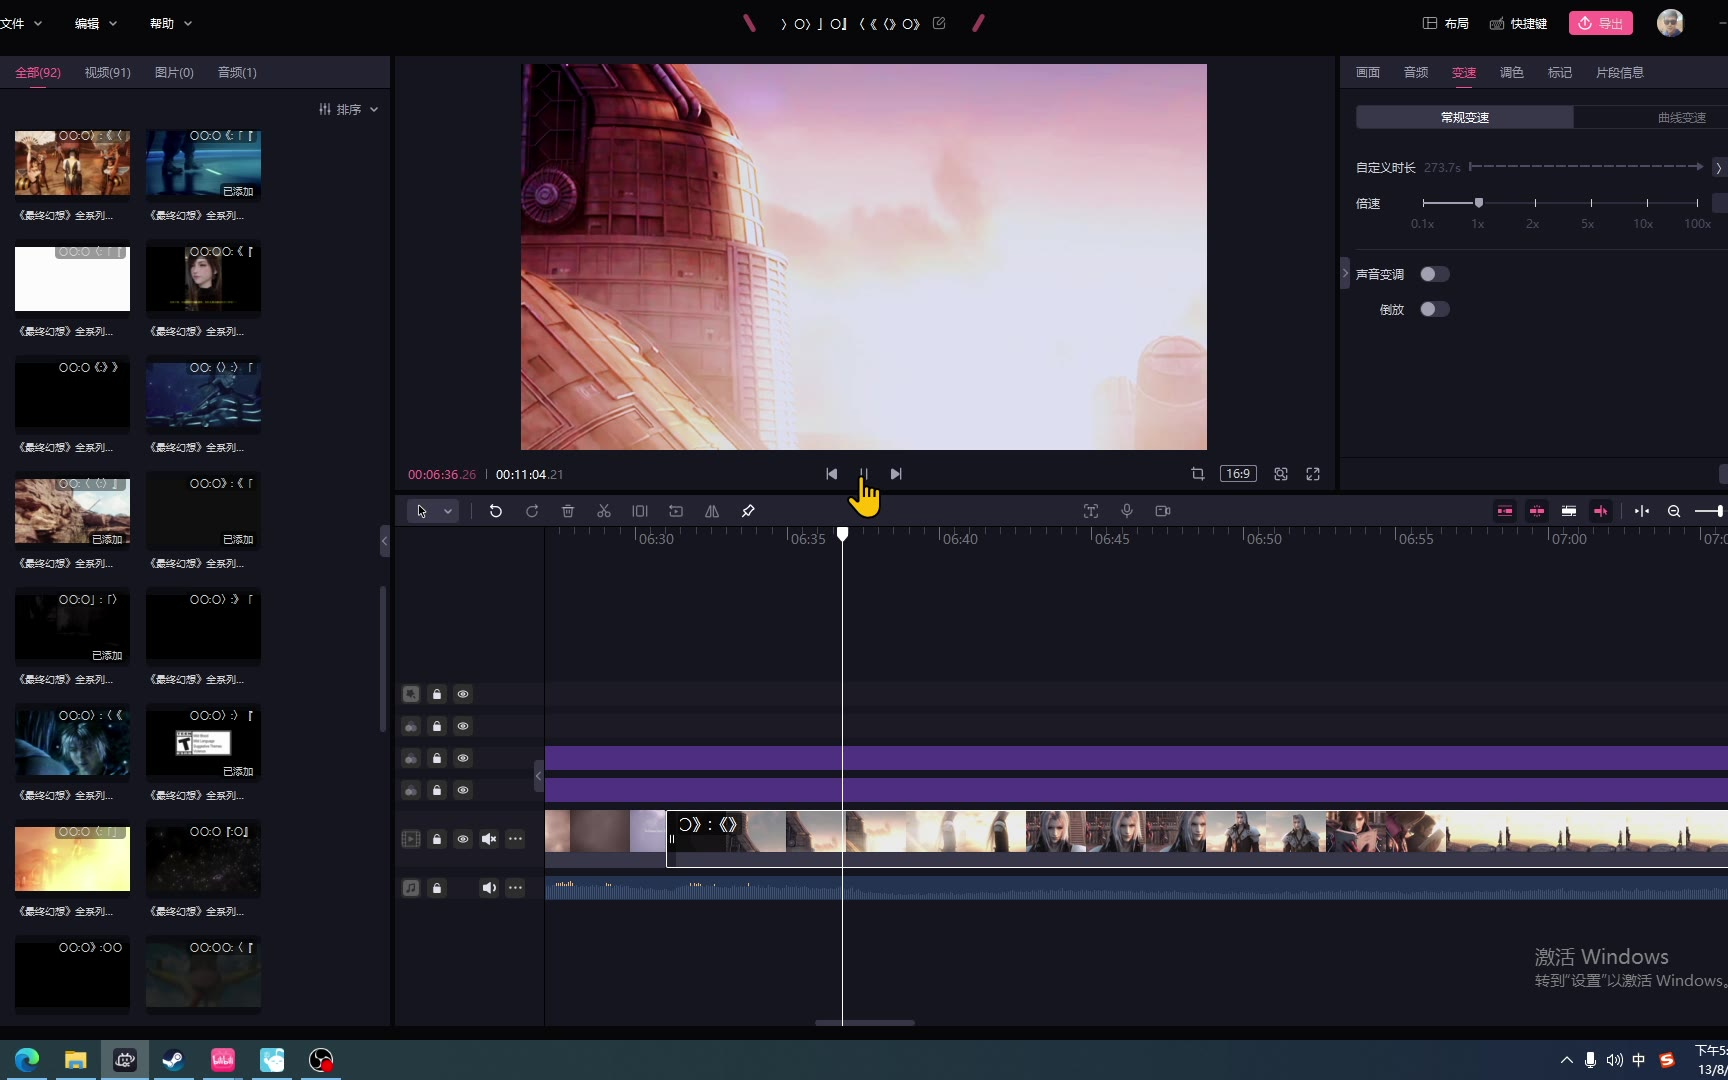The image size is (1728, 1080).
Task: Enter fullscreen preview
Action: coord(1313,474)
